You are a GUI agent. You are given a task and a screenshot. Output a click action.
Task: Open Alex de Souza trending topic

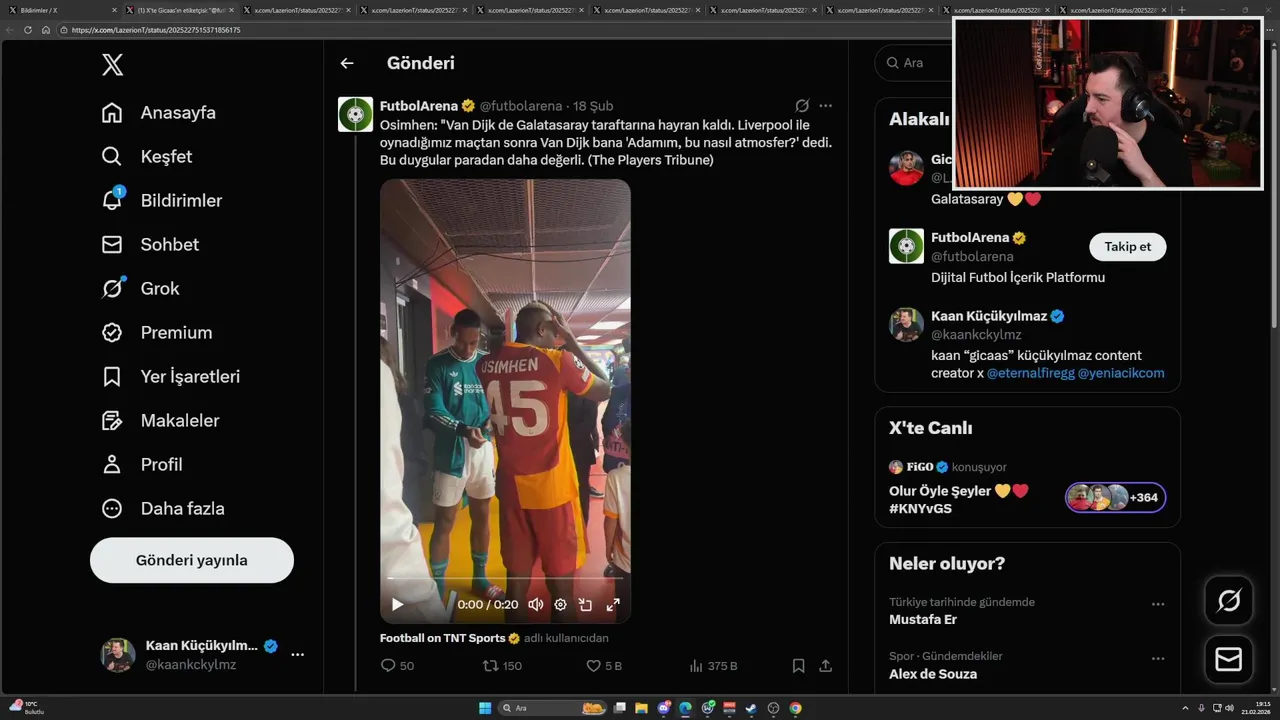(x=933, y=673)
